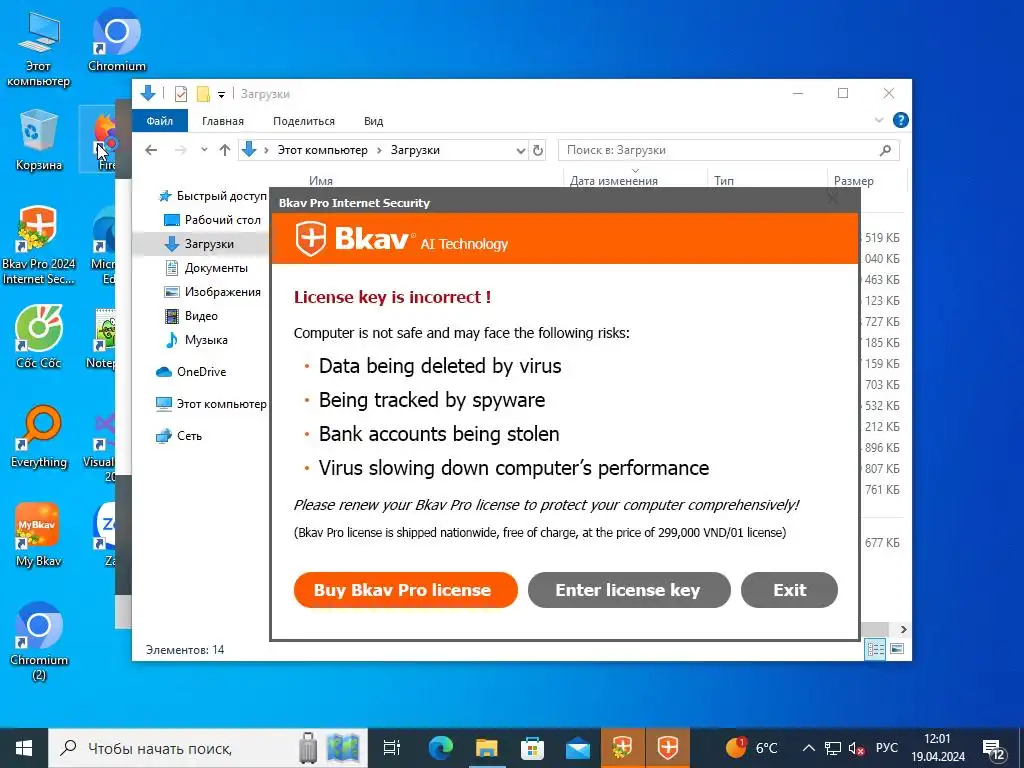Select Этот компьютер in navigation pane
This screenshot has width=1024, height=768.
pos(212,404)
